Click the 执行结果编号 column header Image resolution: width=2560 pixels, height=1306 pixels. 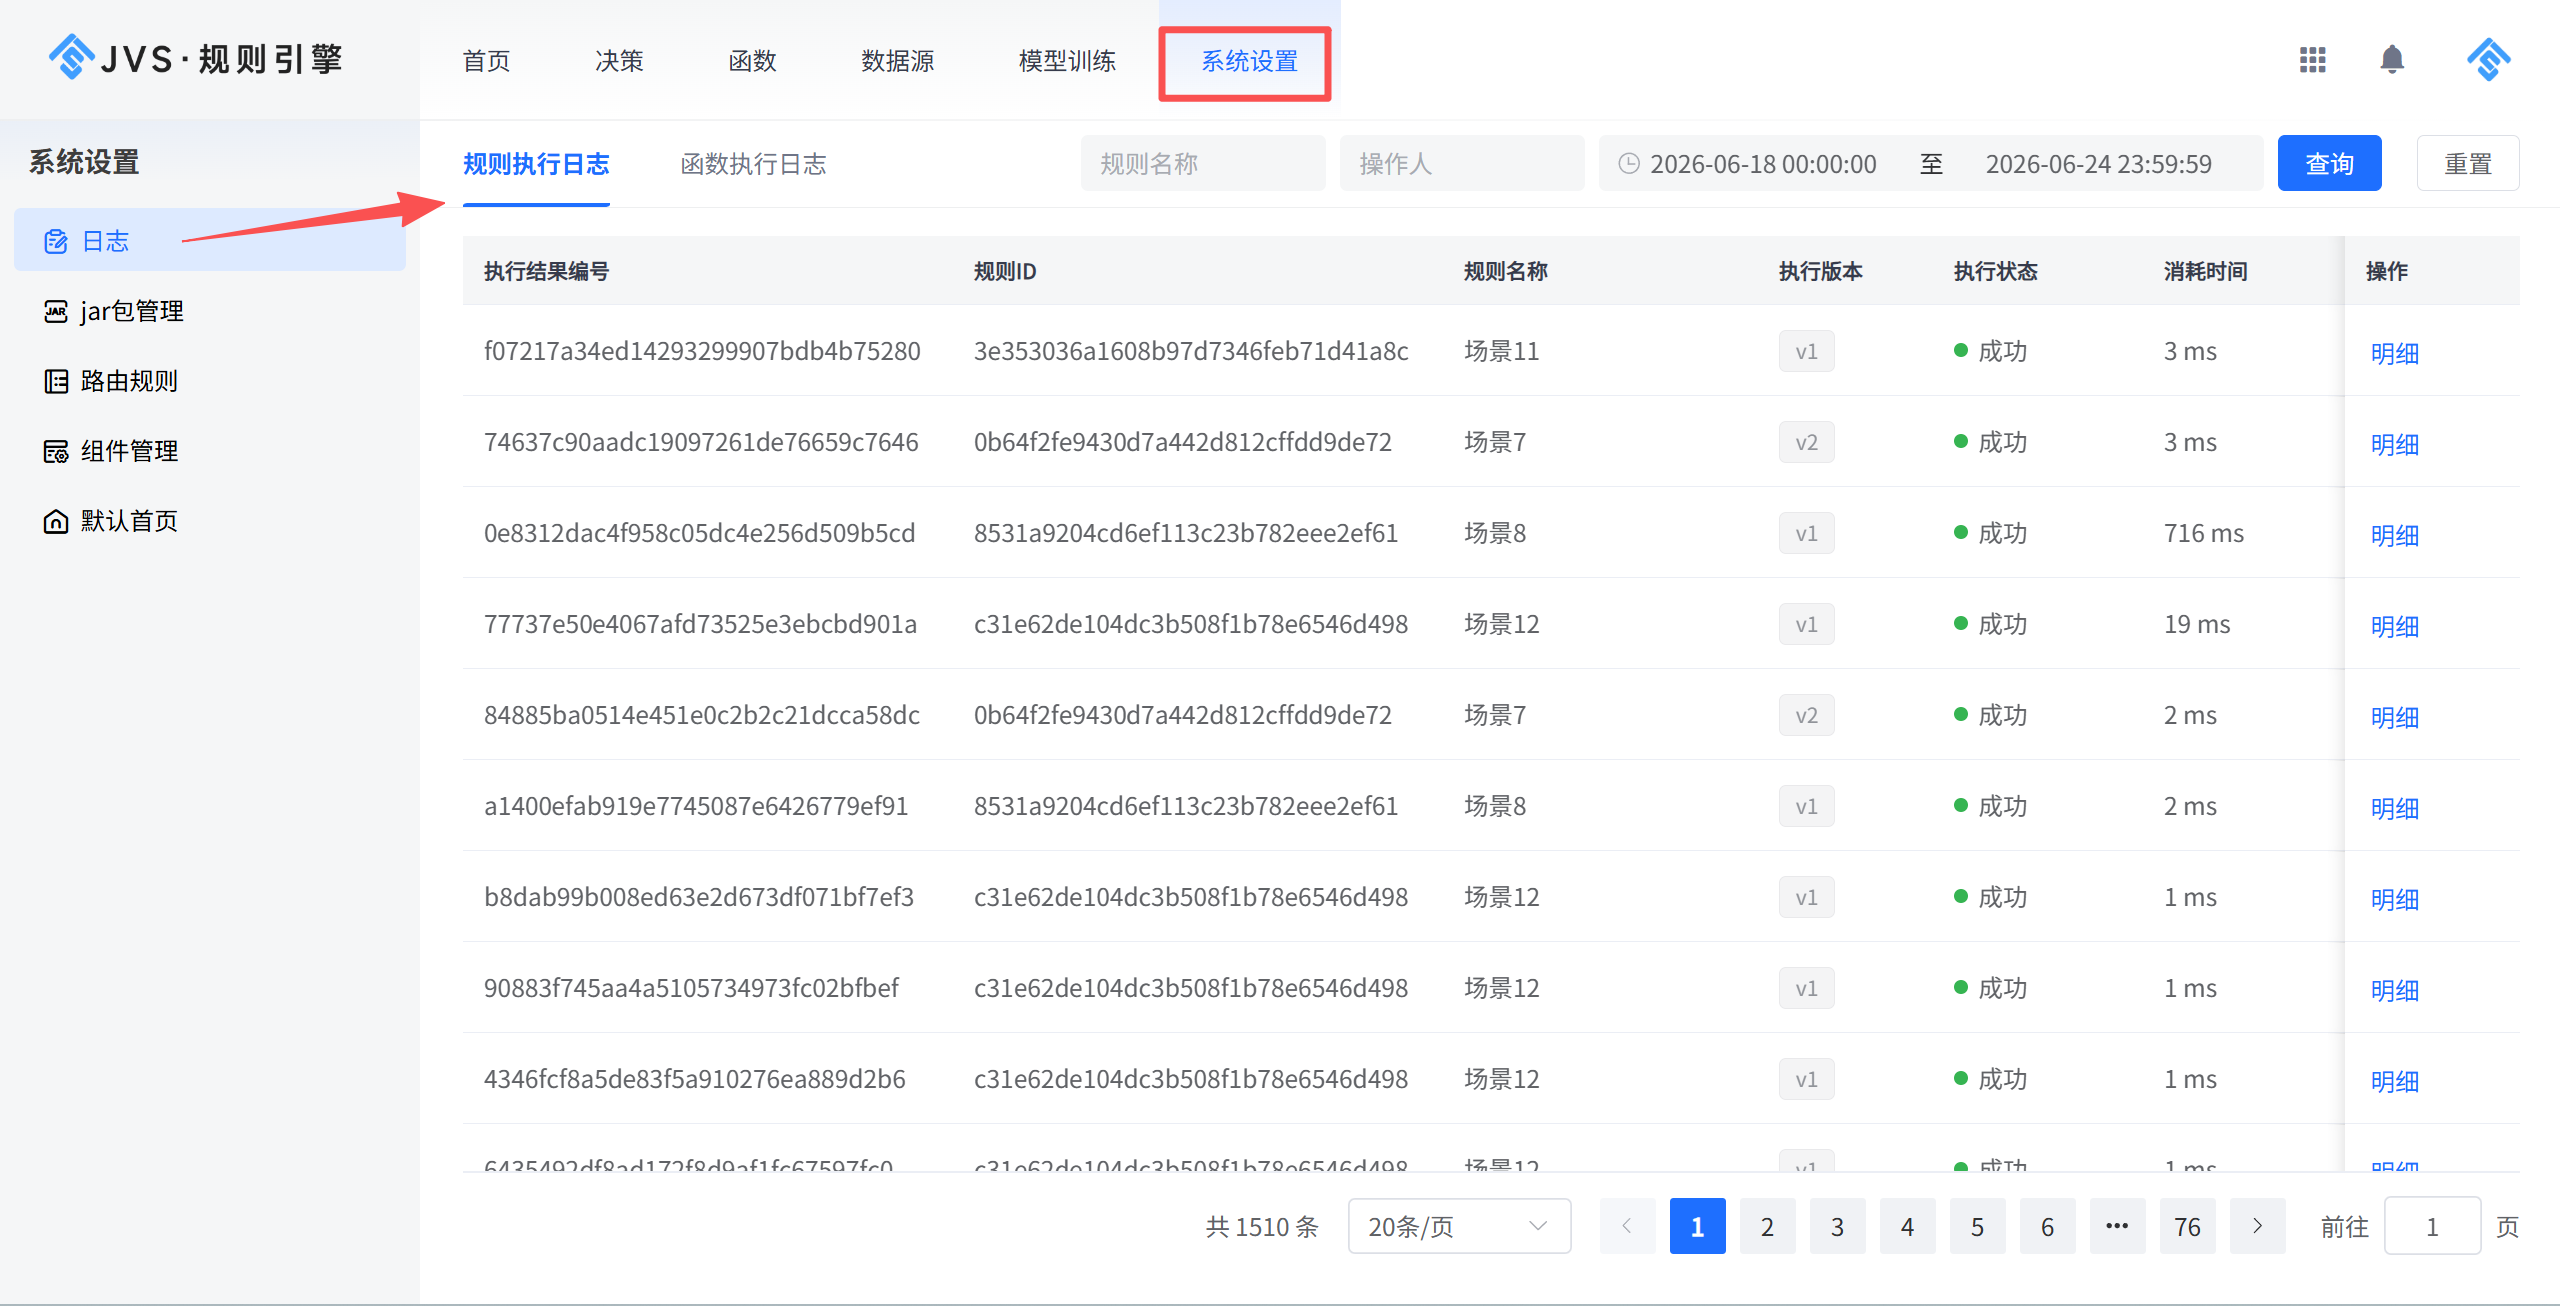(x=547, y=271)
